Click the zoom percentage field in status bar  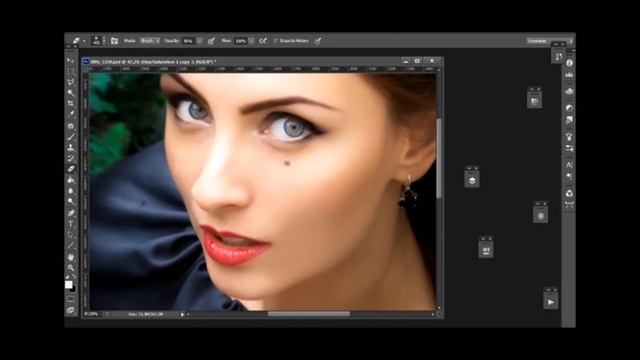tap(92, 314)
